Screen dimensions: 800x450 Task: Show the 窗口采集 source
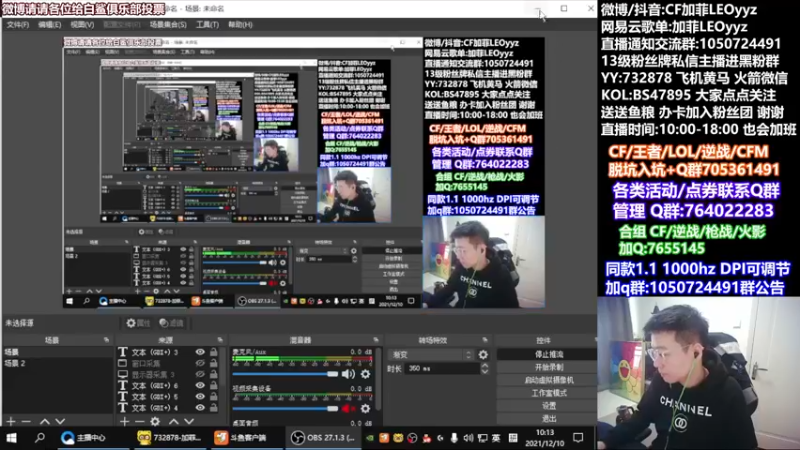coord(200,363)
